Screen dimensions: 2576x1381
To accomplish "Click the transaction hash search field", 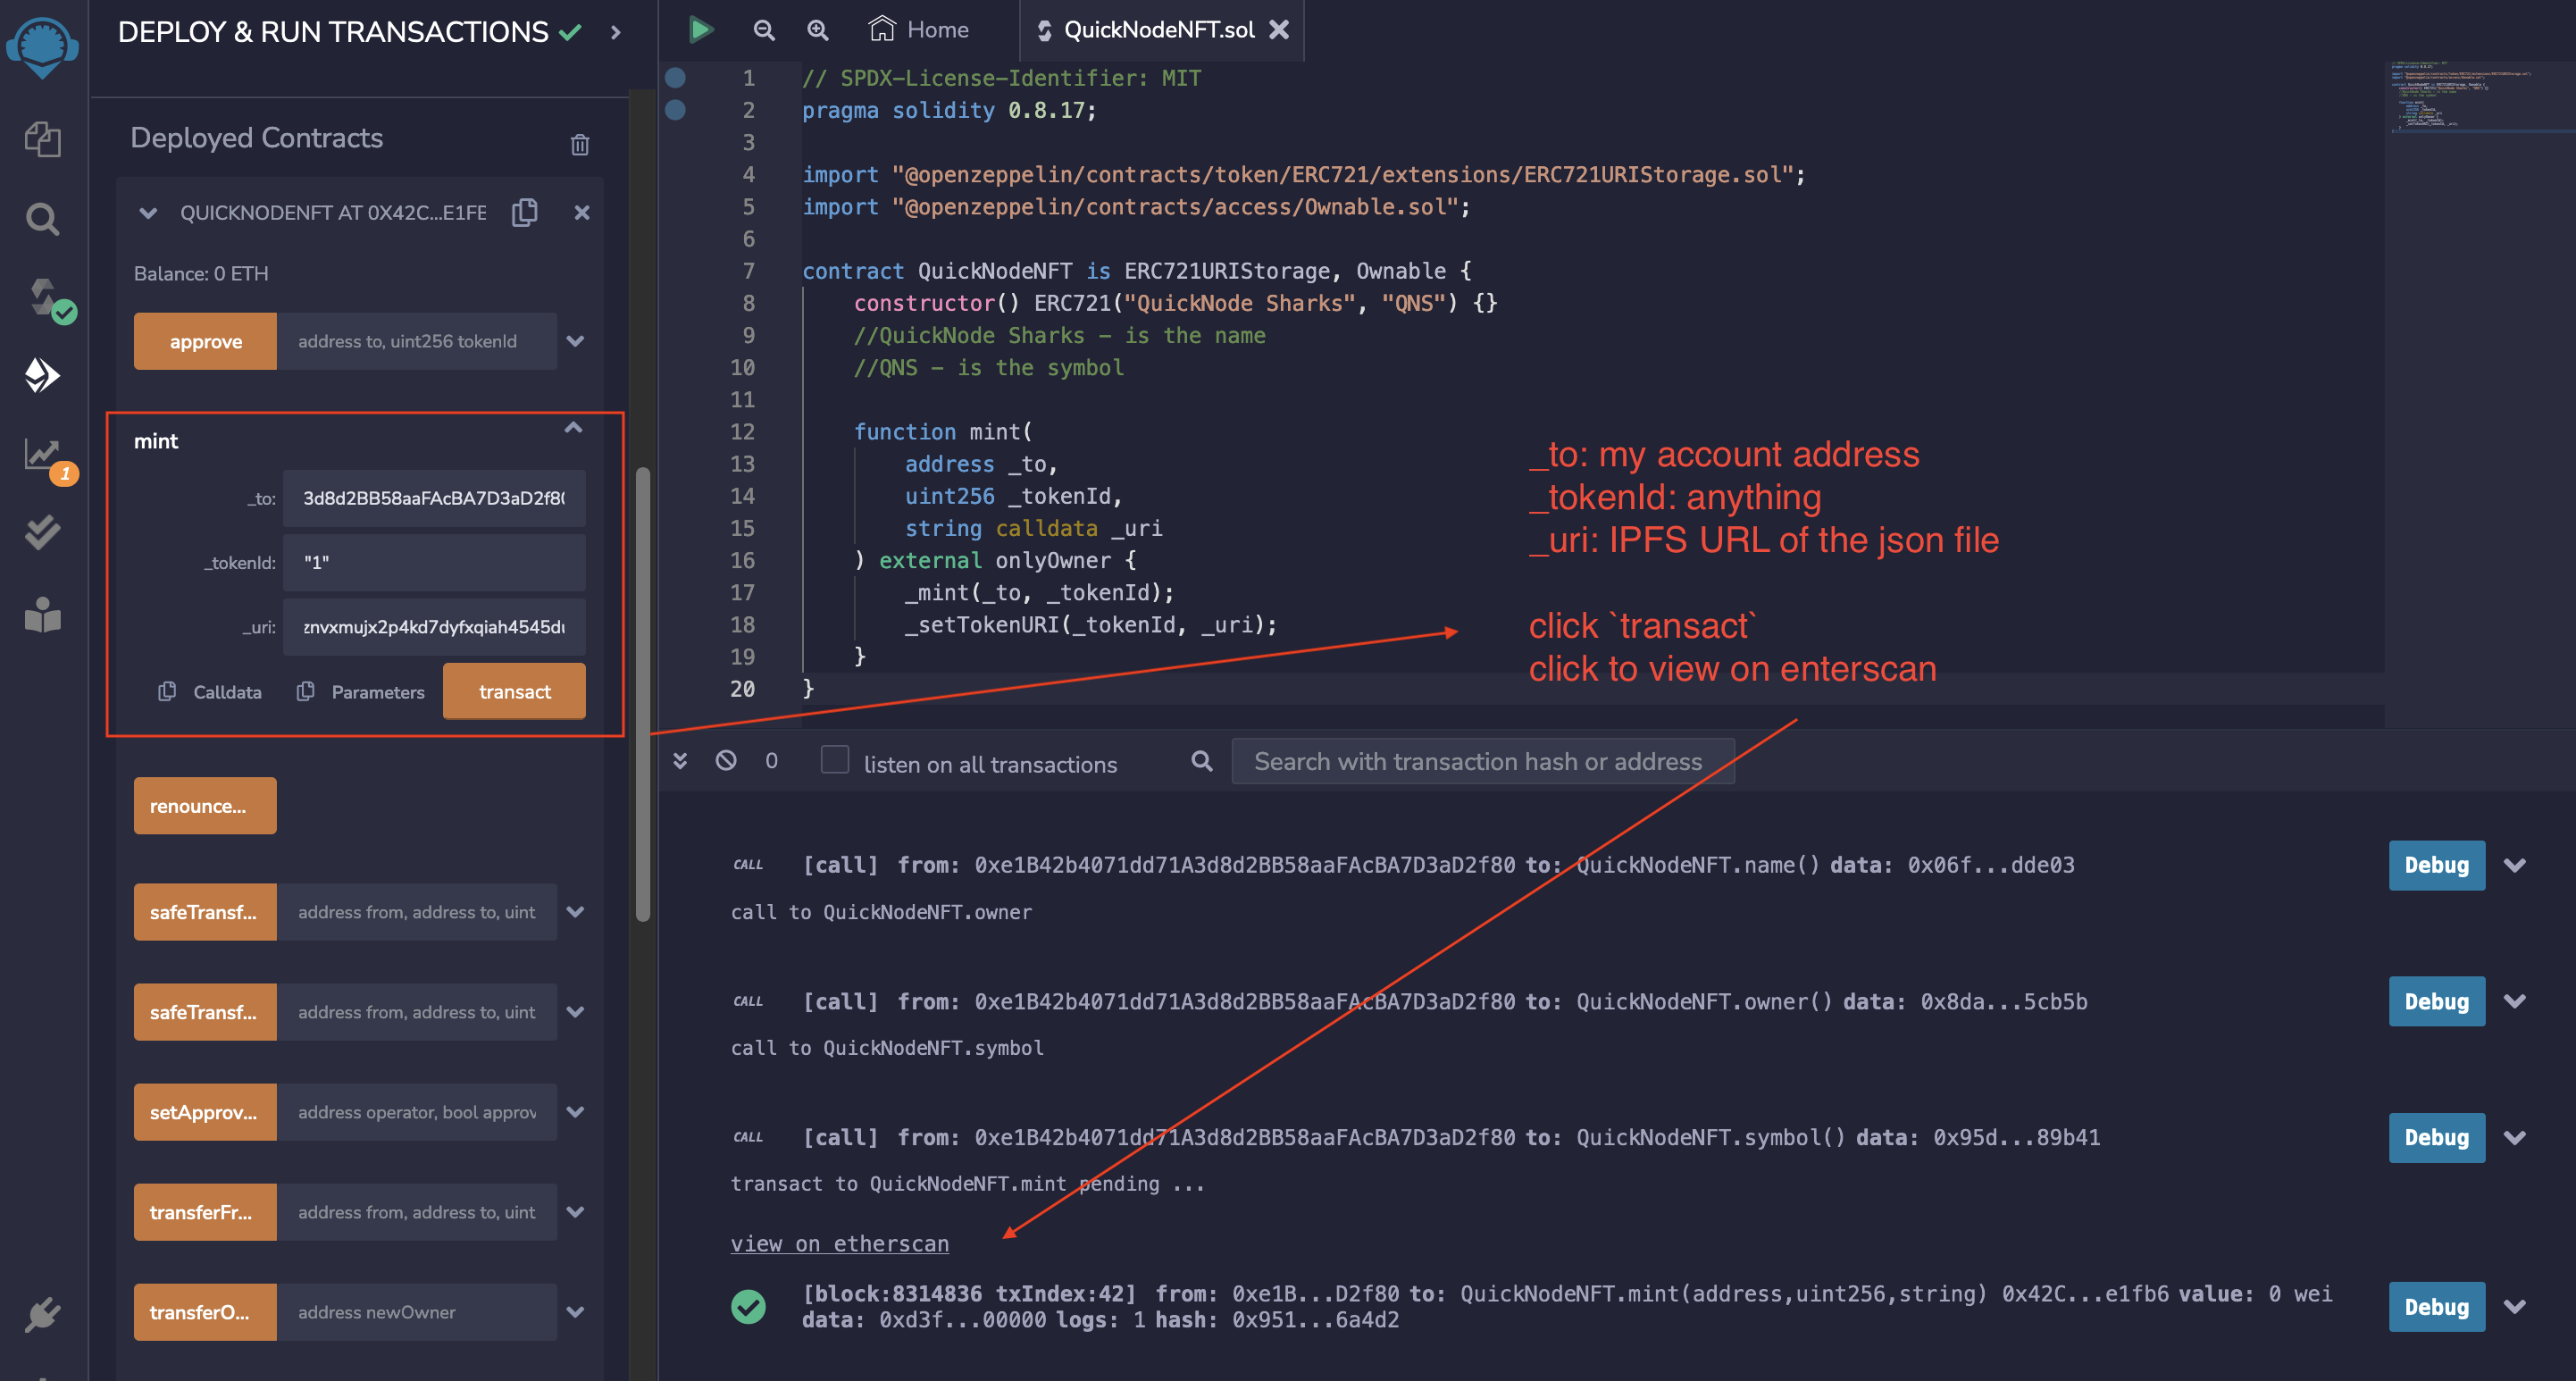I will tap(1482, 761).
